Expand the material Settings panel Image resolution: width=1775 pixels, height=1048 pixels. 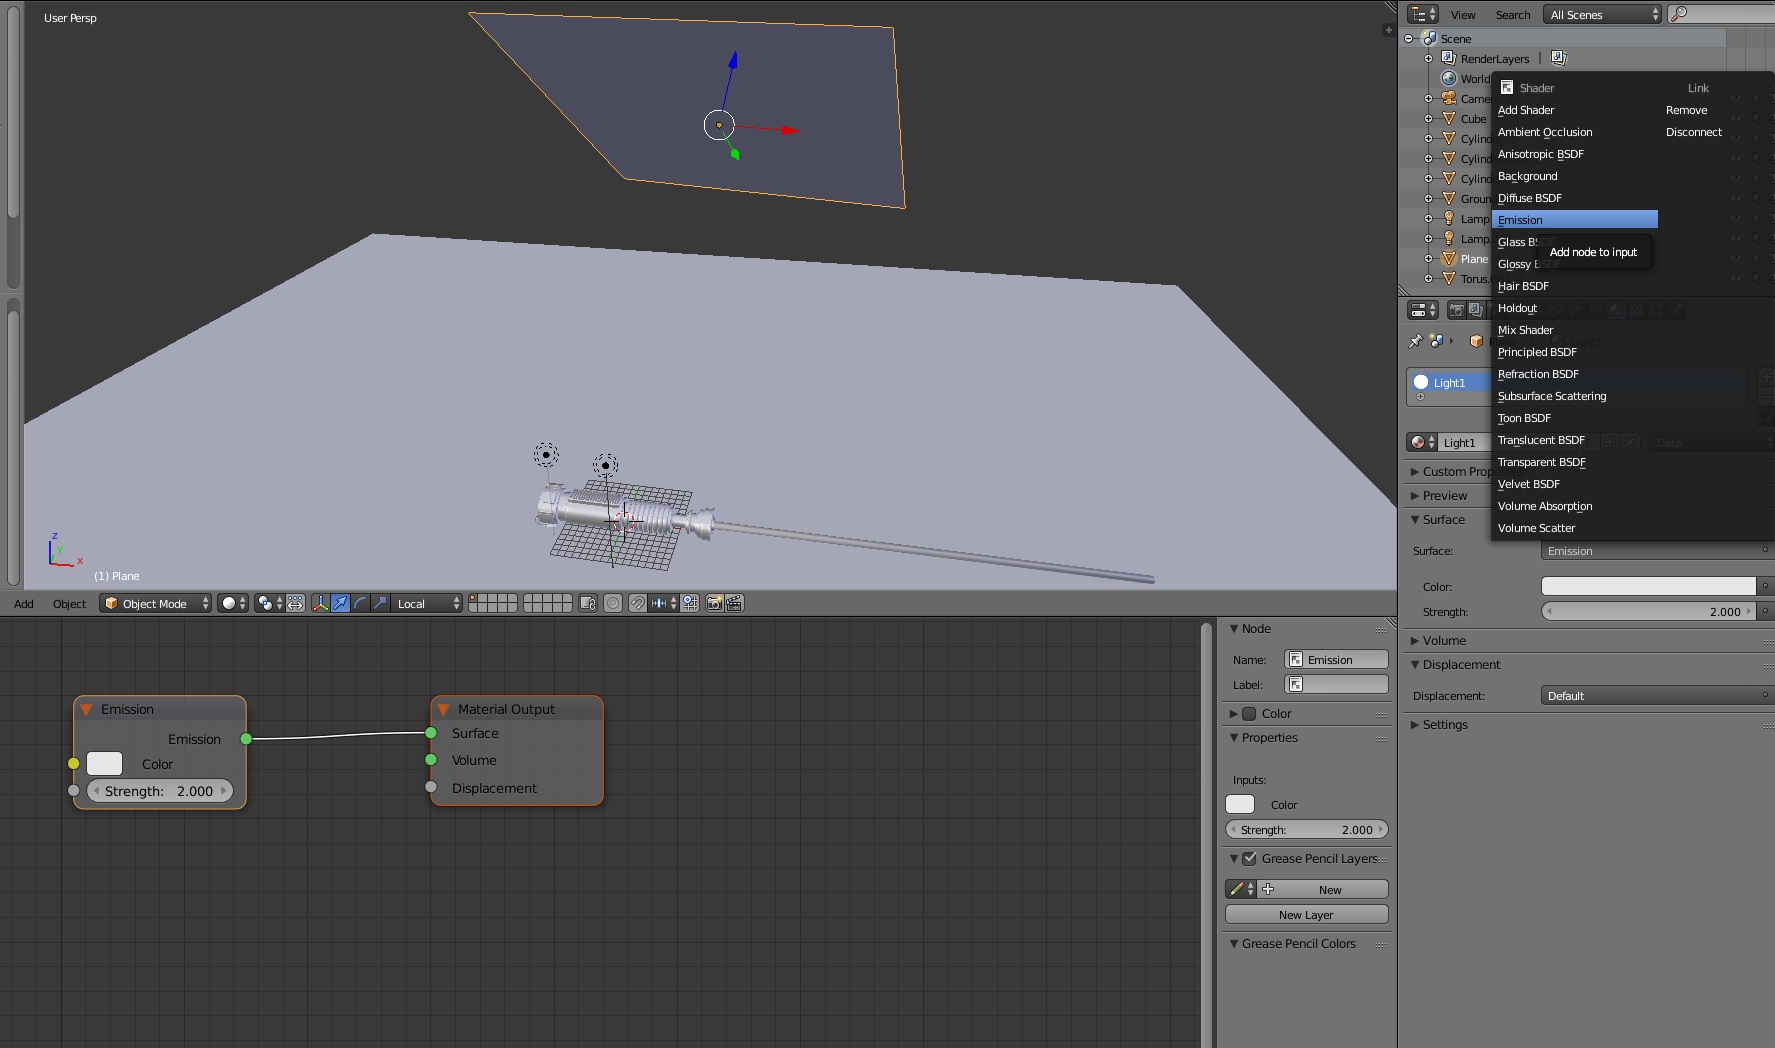tap(1415, 724)
